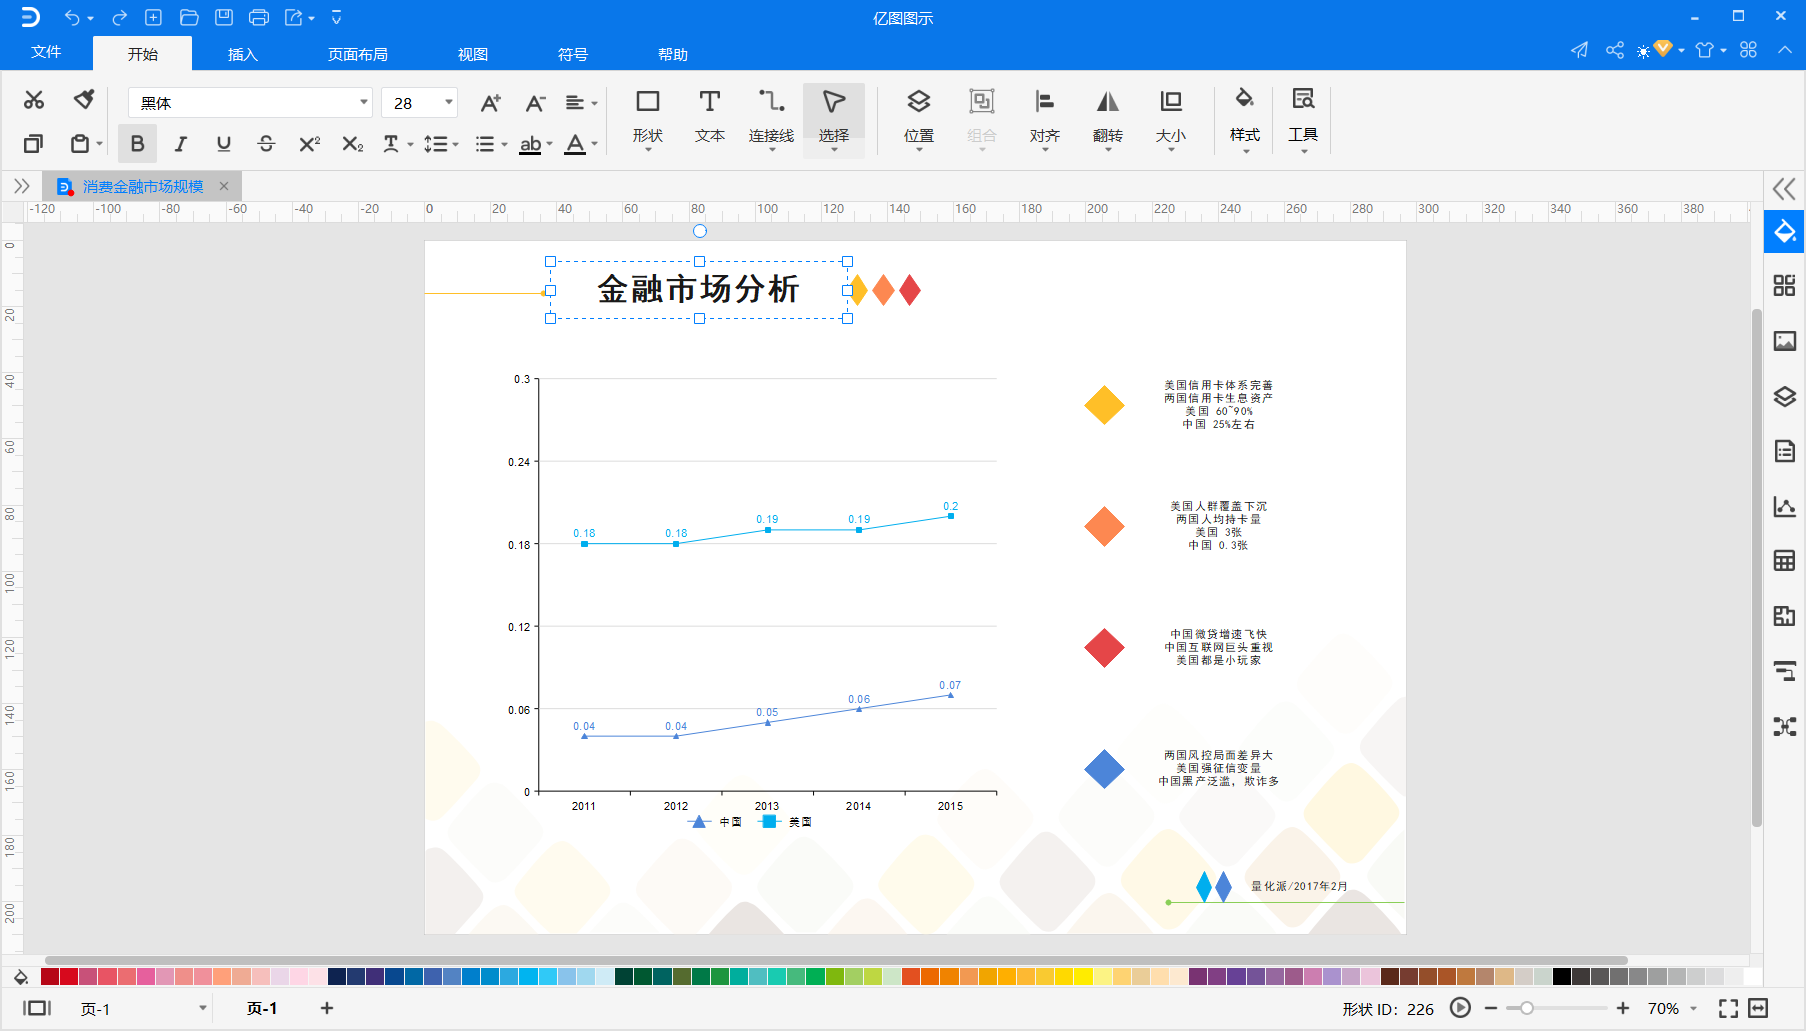Open the 样式 style menu
The image size is (1806, 1031).
click(x=1245, y=118)
